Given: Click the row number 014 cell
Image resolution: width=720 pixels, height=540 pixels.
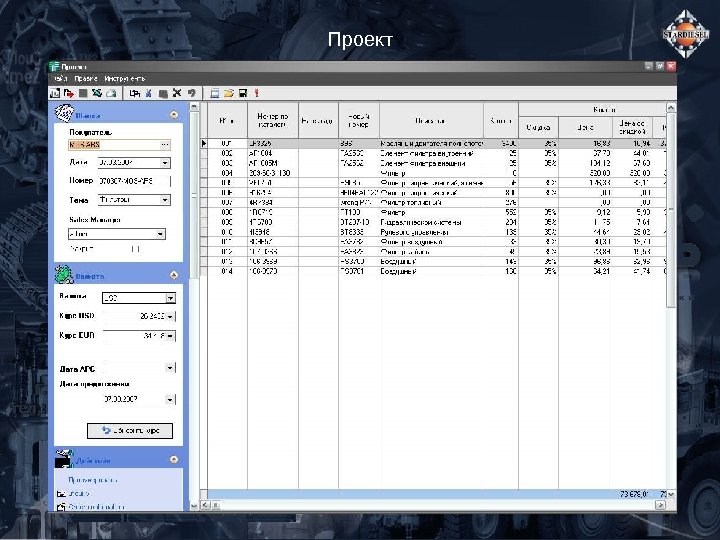Looking at the screenshot, I should 227,271.
